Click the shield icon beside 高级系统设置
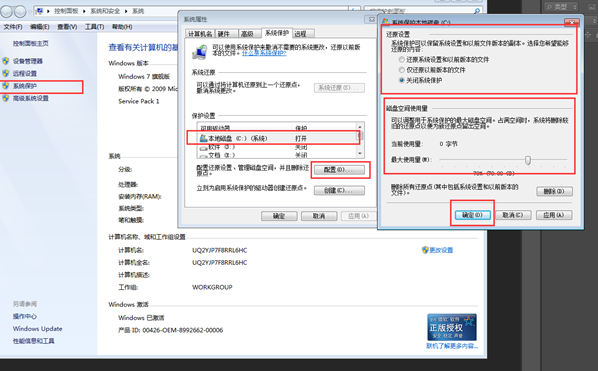This screenshot has height=371, width=598. tap(5, 98)
